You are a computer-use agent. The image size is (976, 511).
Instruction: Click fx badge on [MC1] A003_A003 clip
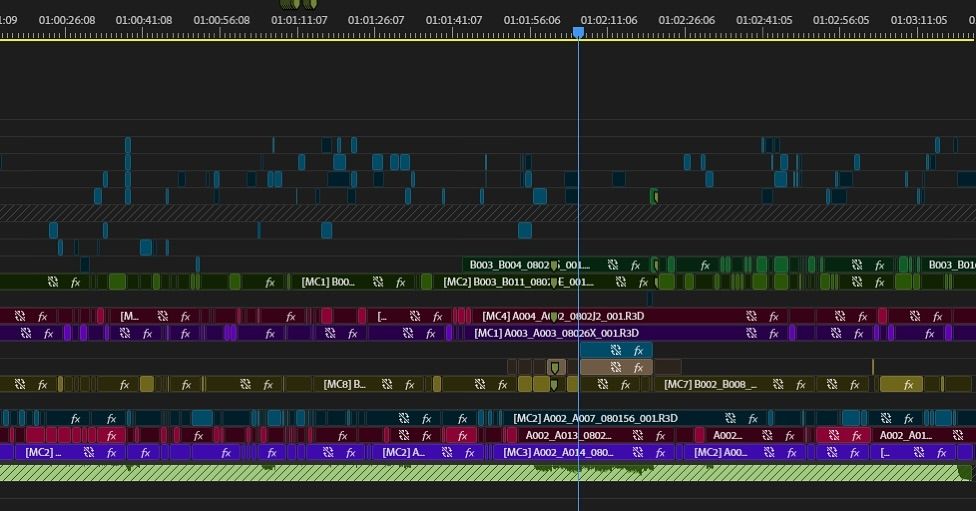pos(774,334)
